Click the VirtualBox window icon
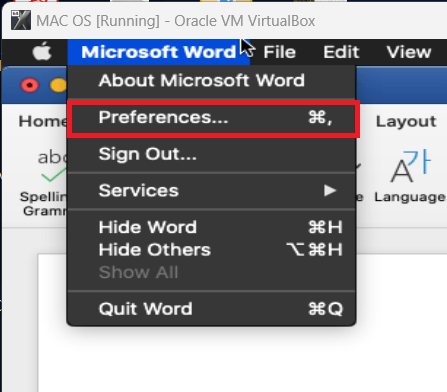 (x=21, y=20)
